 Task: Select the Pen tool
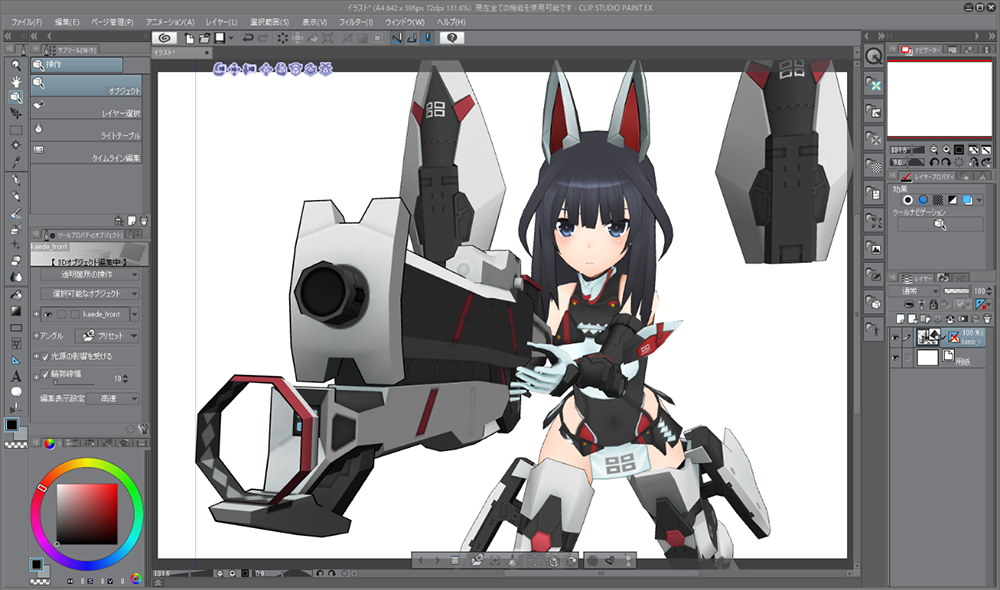point(16,181)
